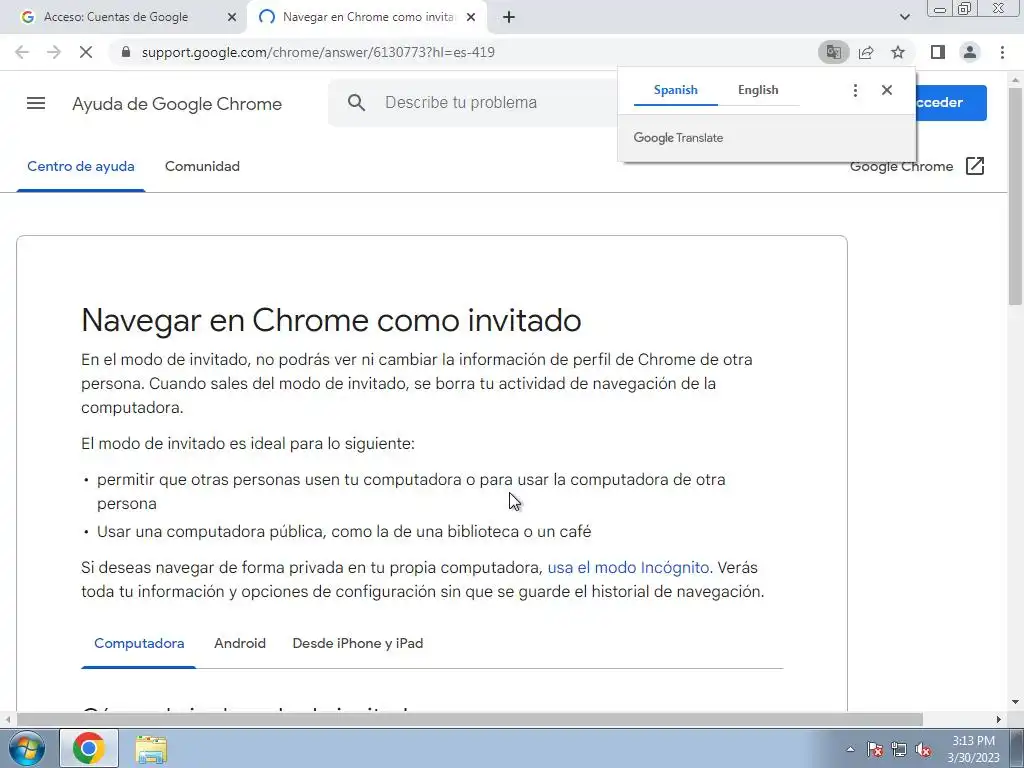Close the Acceso Cuentas de Google tab

click(231, 17)
